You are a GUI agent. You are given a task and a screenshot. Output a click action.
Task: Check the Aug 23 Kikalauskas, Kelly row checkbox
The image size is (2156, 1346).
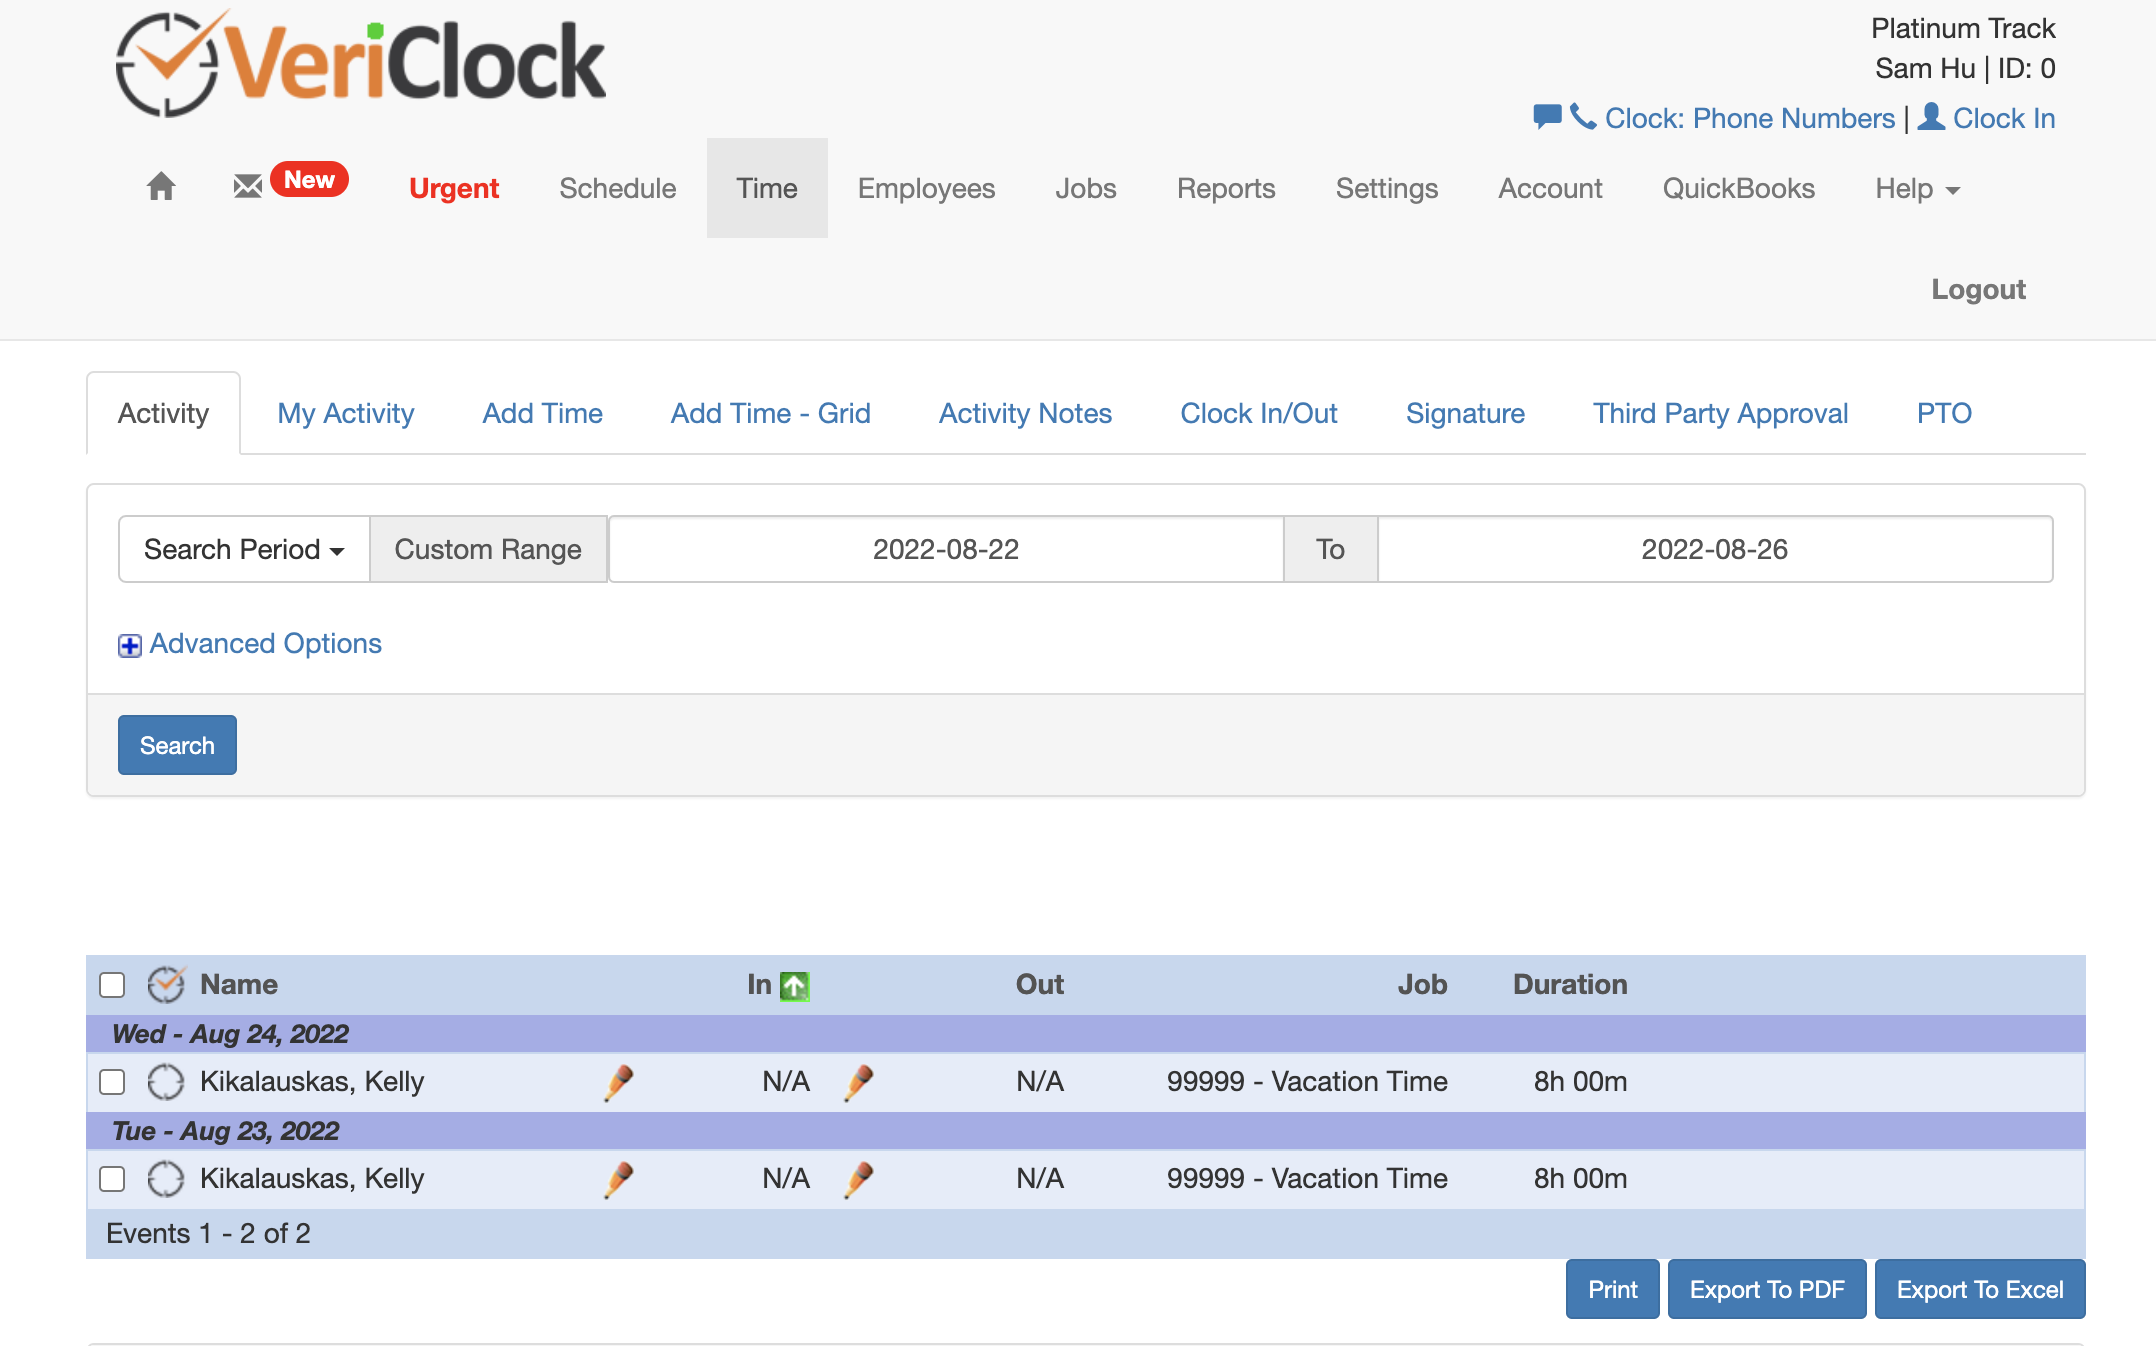click(x=112, y=1179)
